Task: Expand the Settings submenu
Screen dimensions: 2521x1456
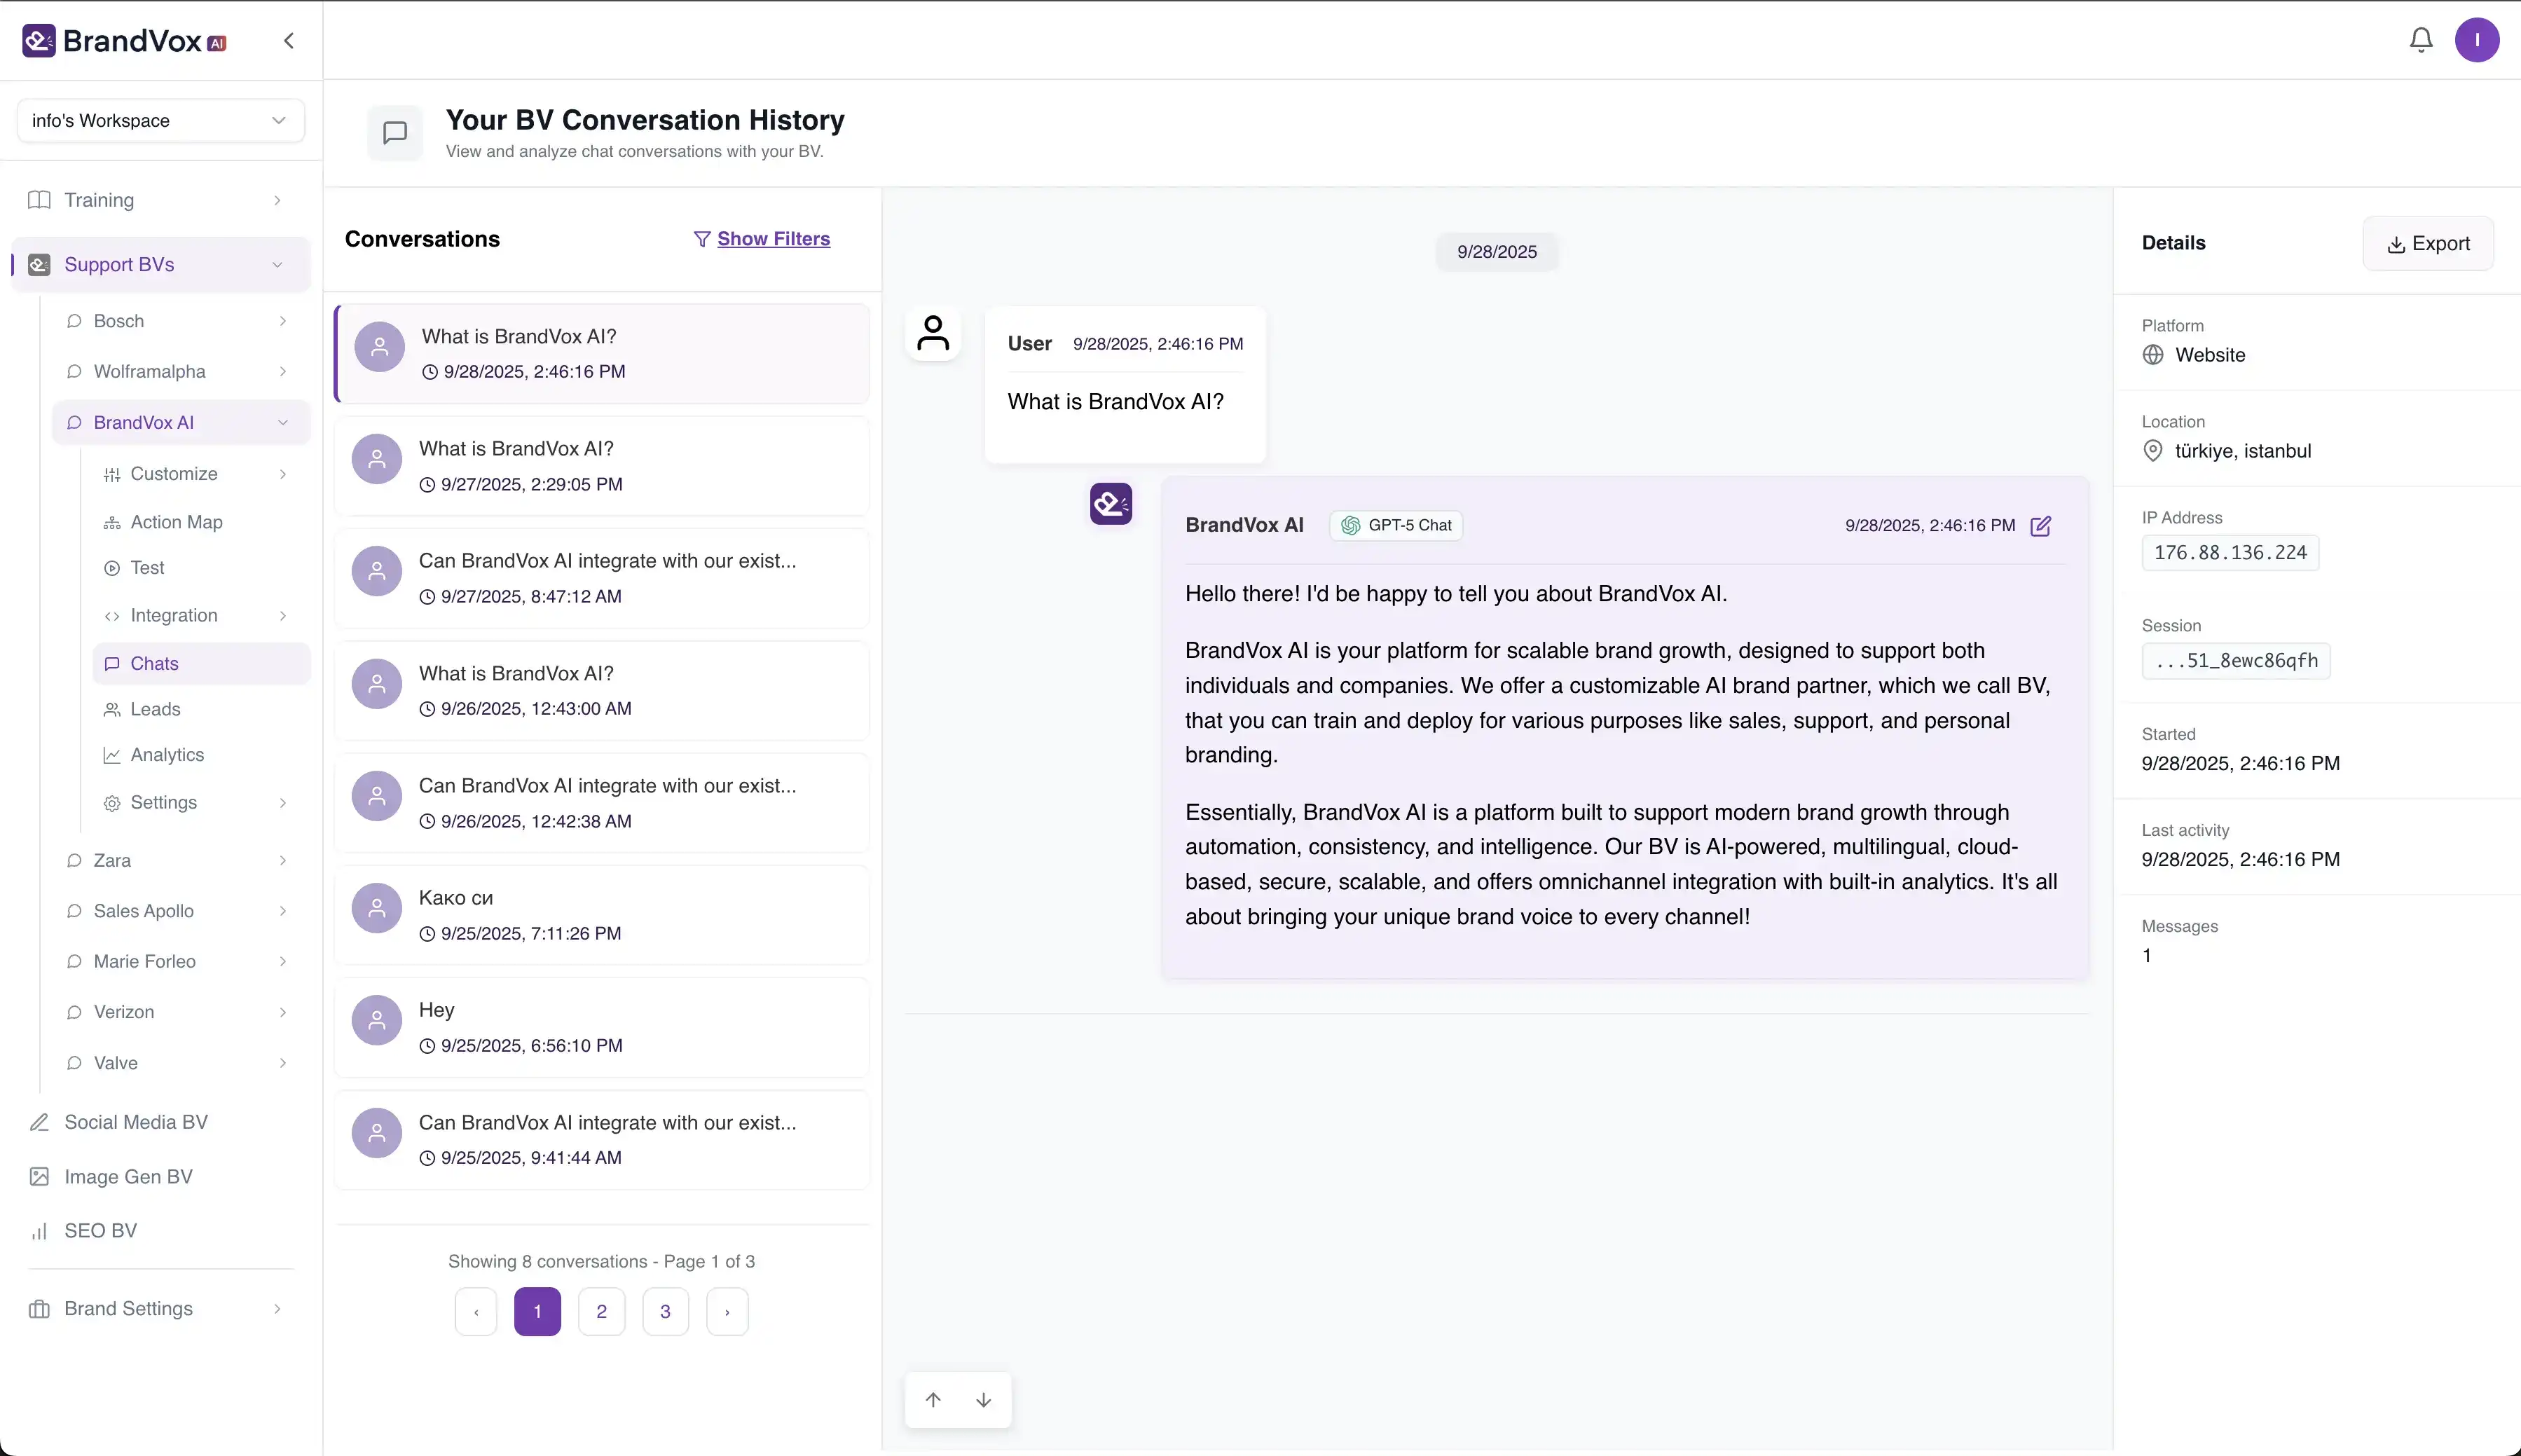Action: coord(283,803)
